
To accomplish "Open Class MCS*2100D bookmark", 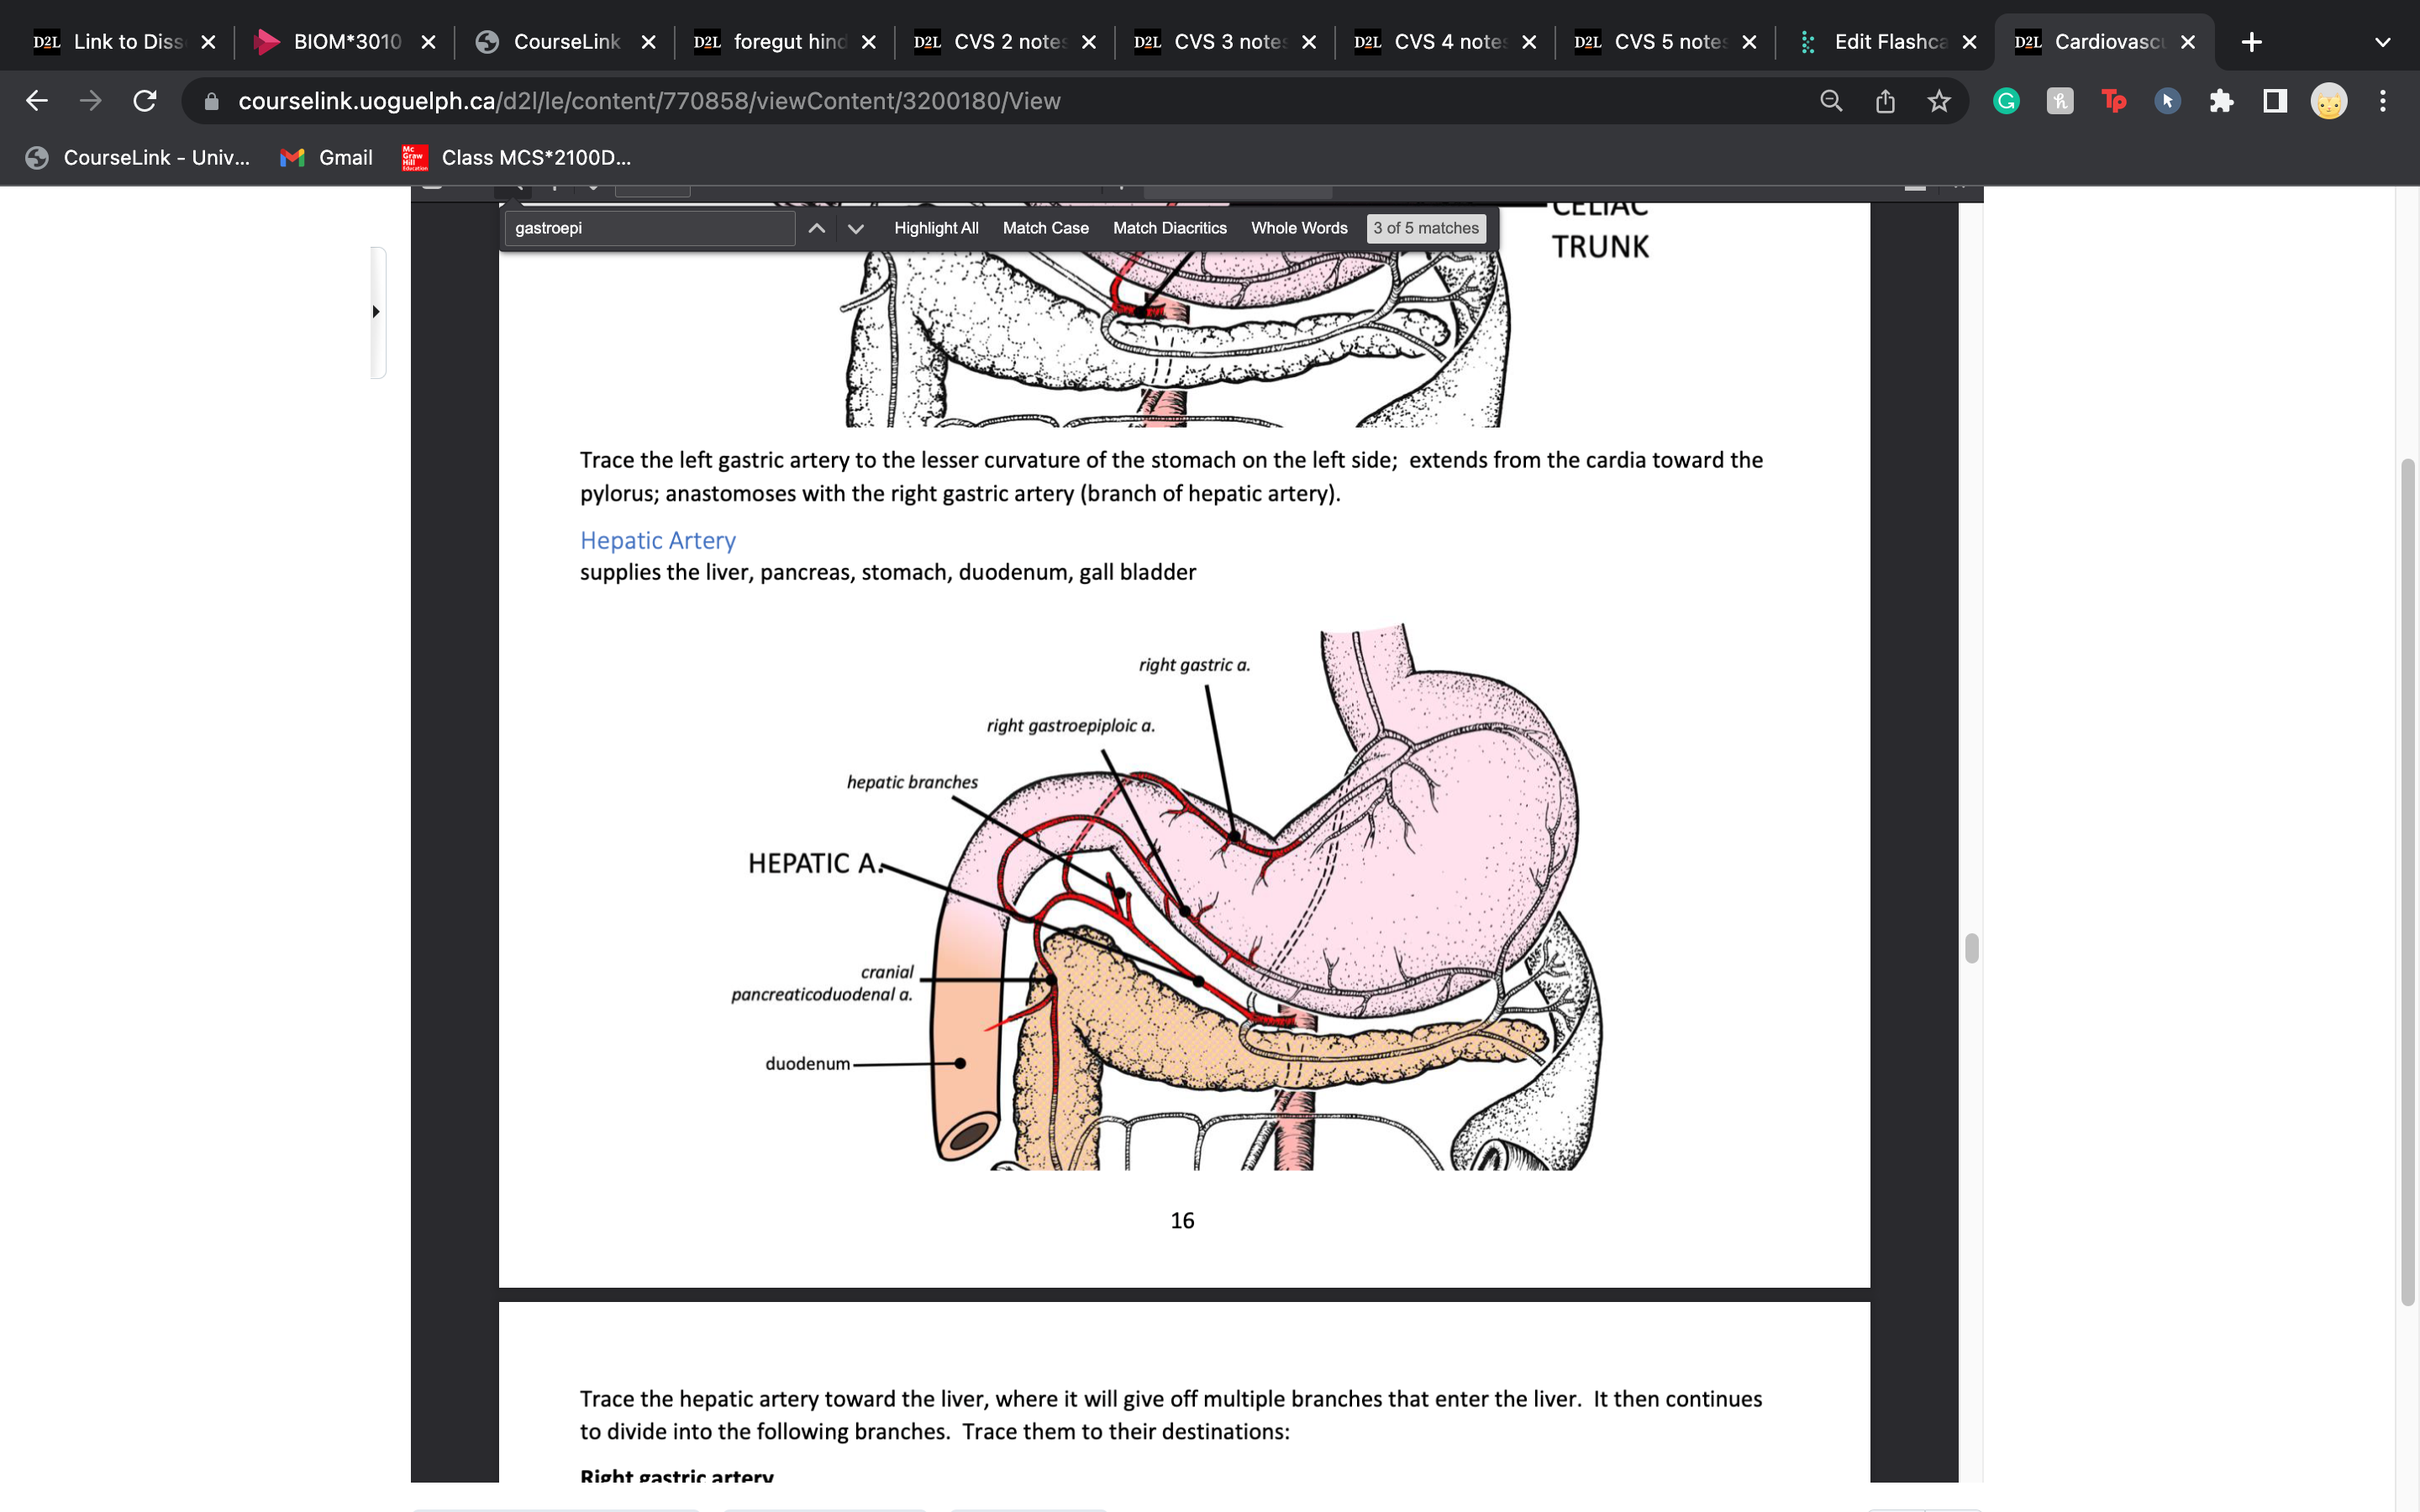I will (516, 158).
